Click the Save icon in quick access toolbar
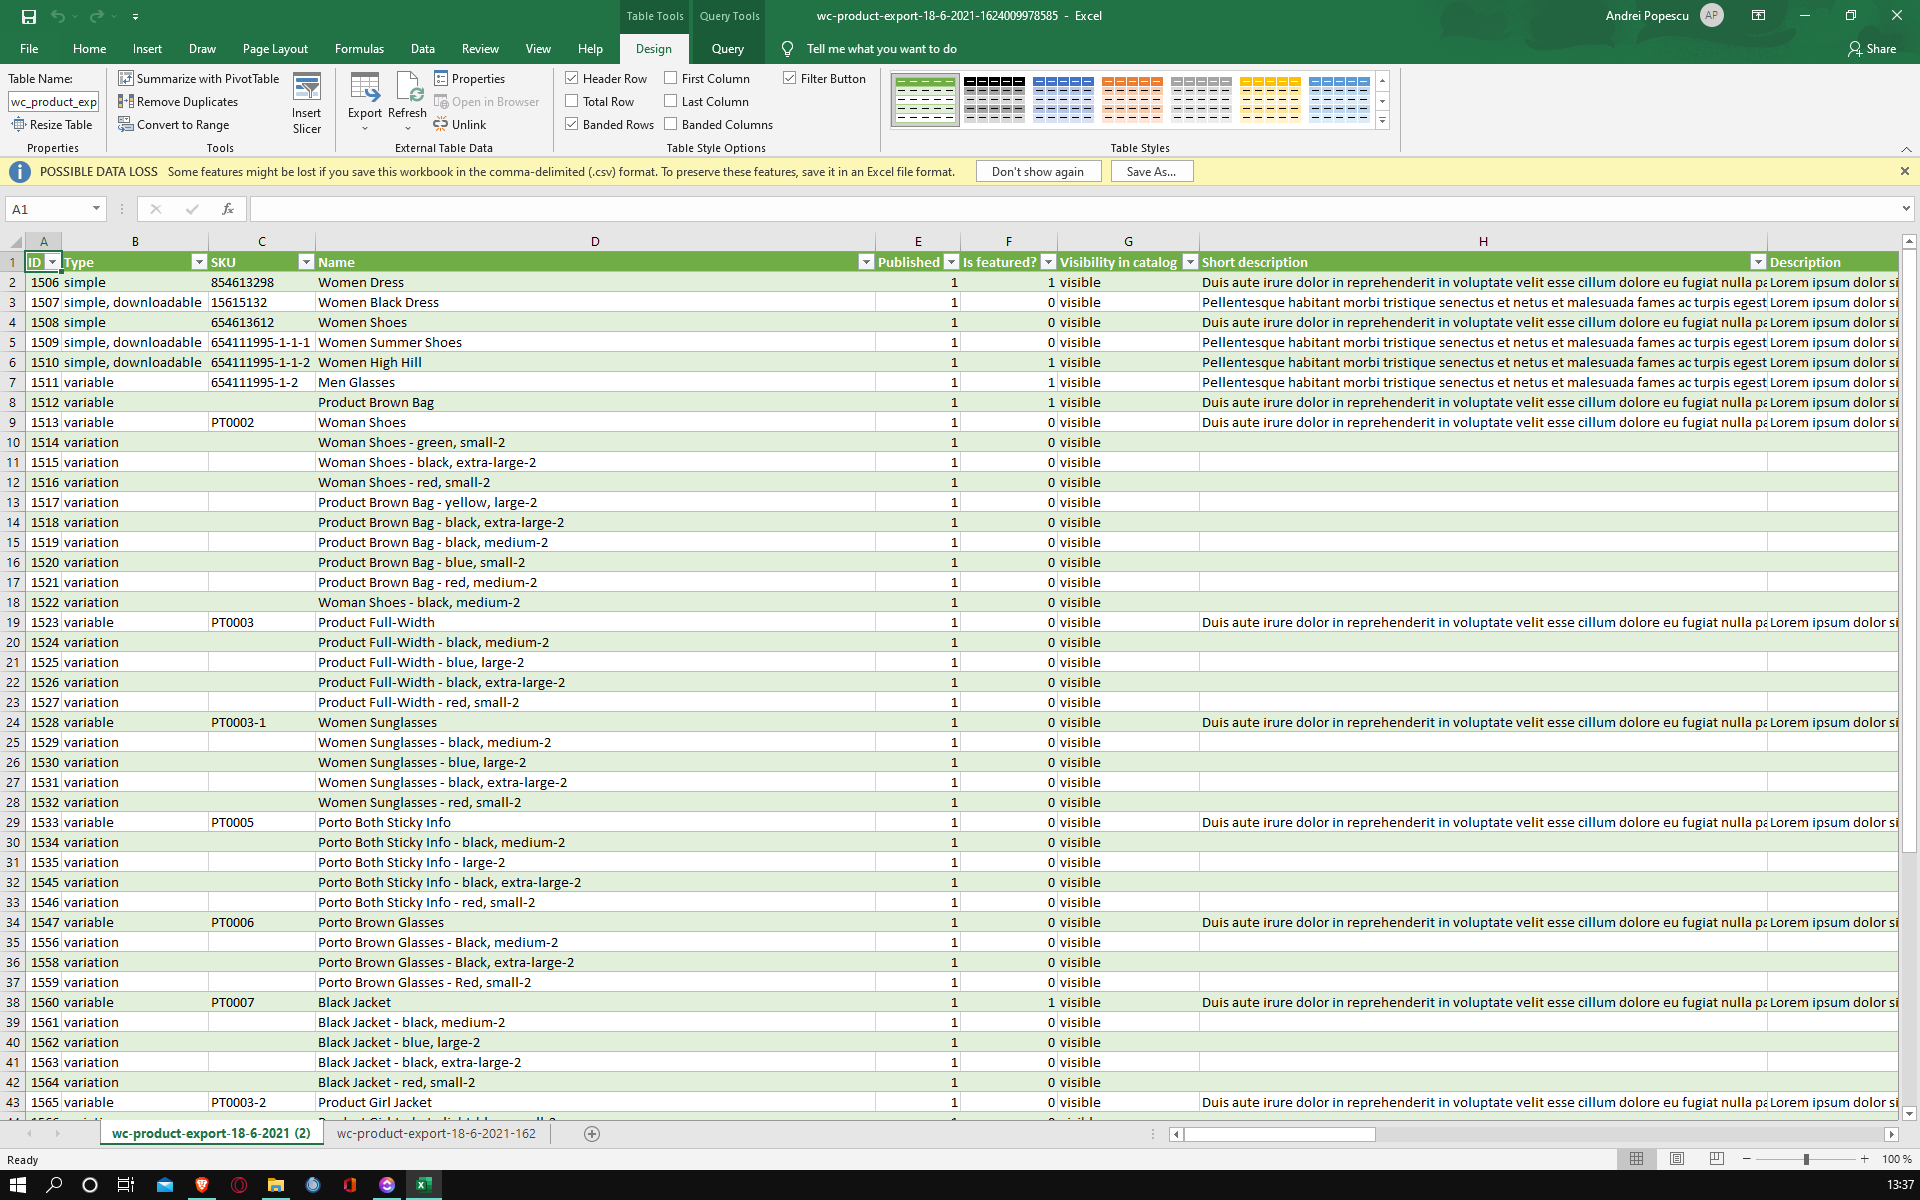This screenshot has height=1200, width=1920. pyautogui.click(x=29, y=16)
